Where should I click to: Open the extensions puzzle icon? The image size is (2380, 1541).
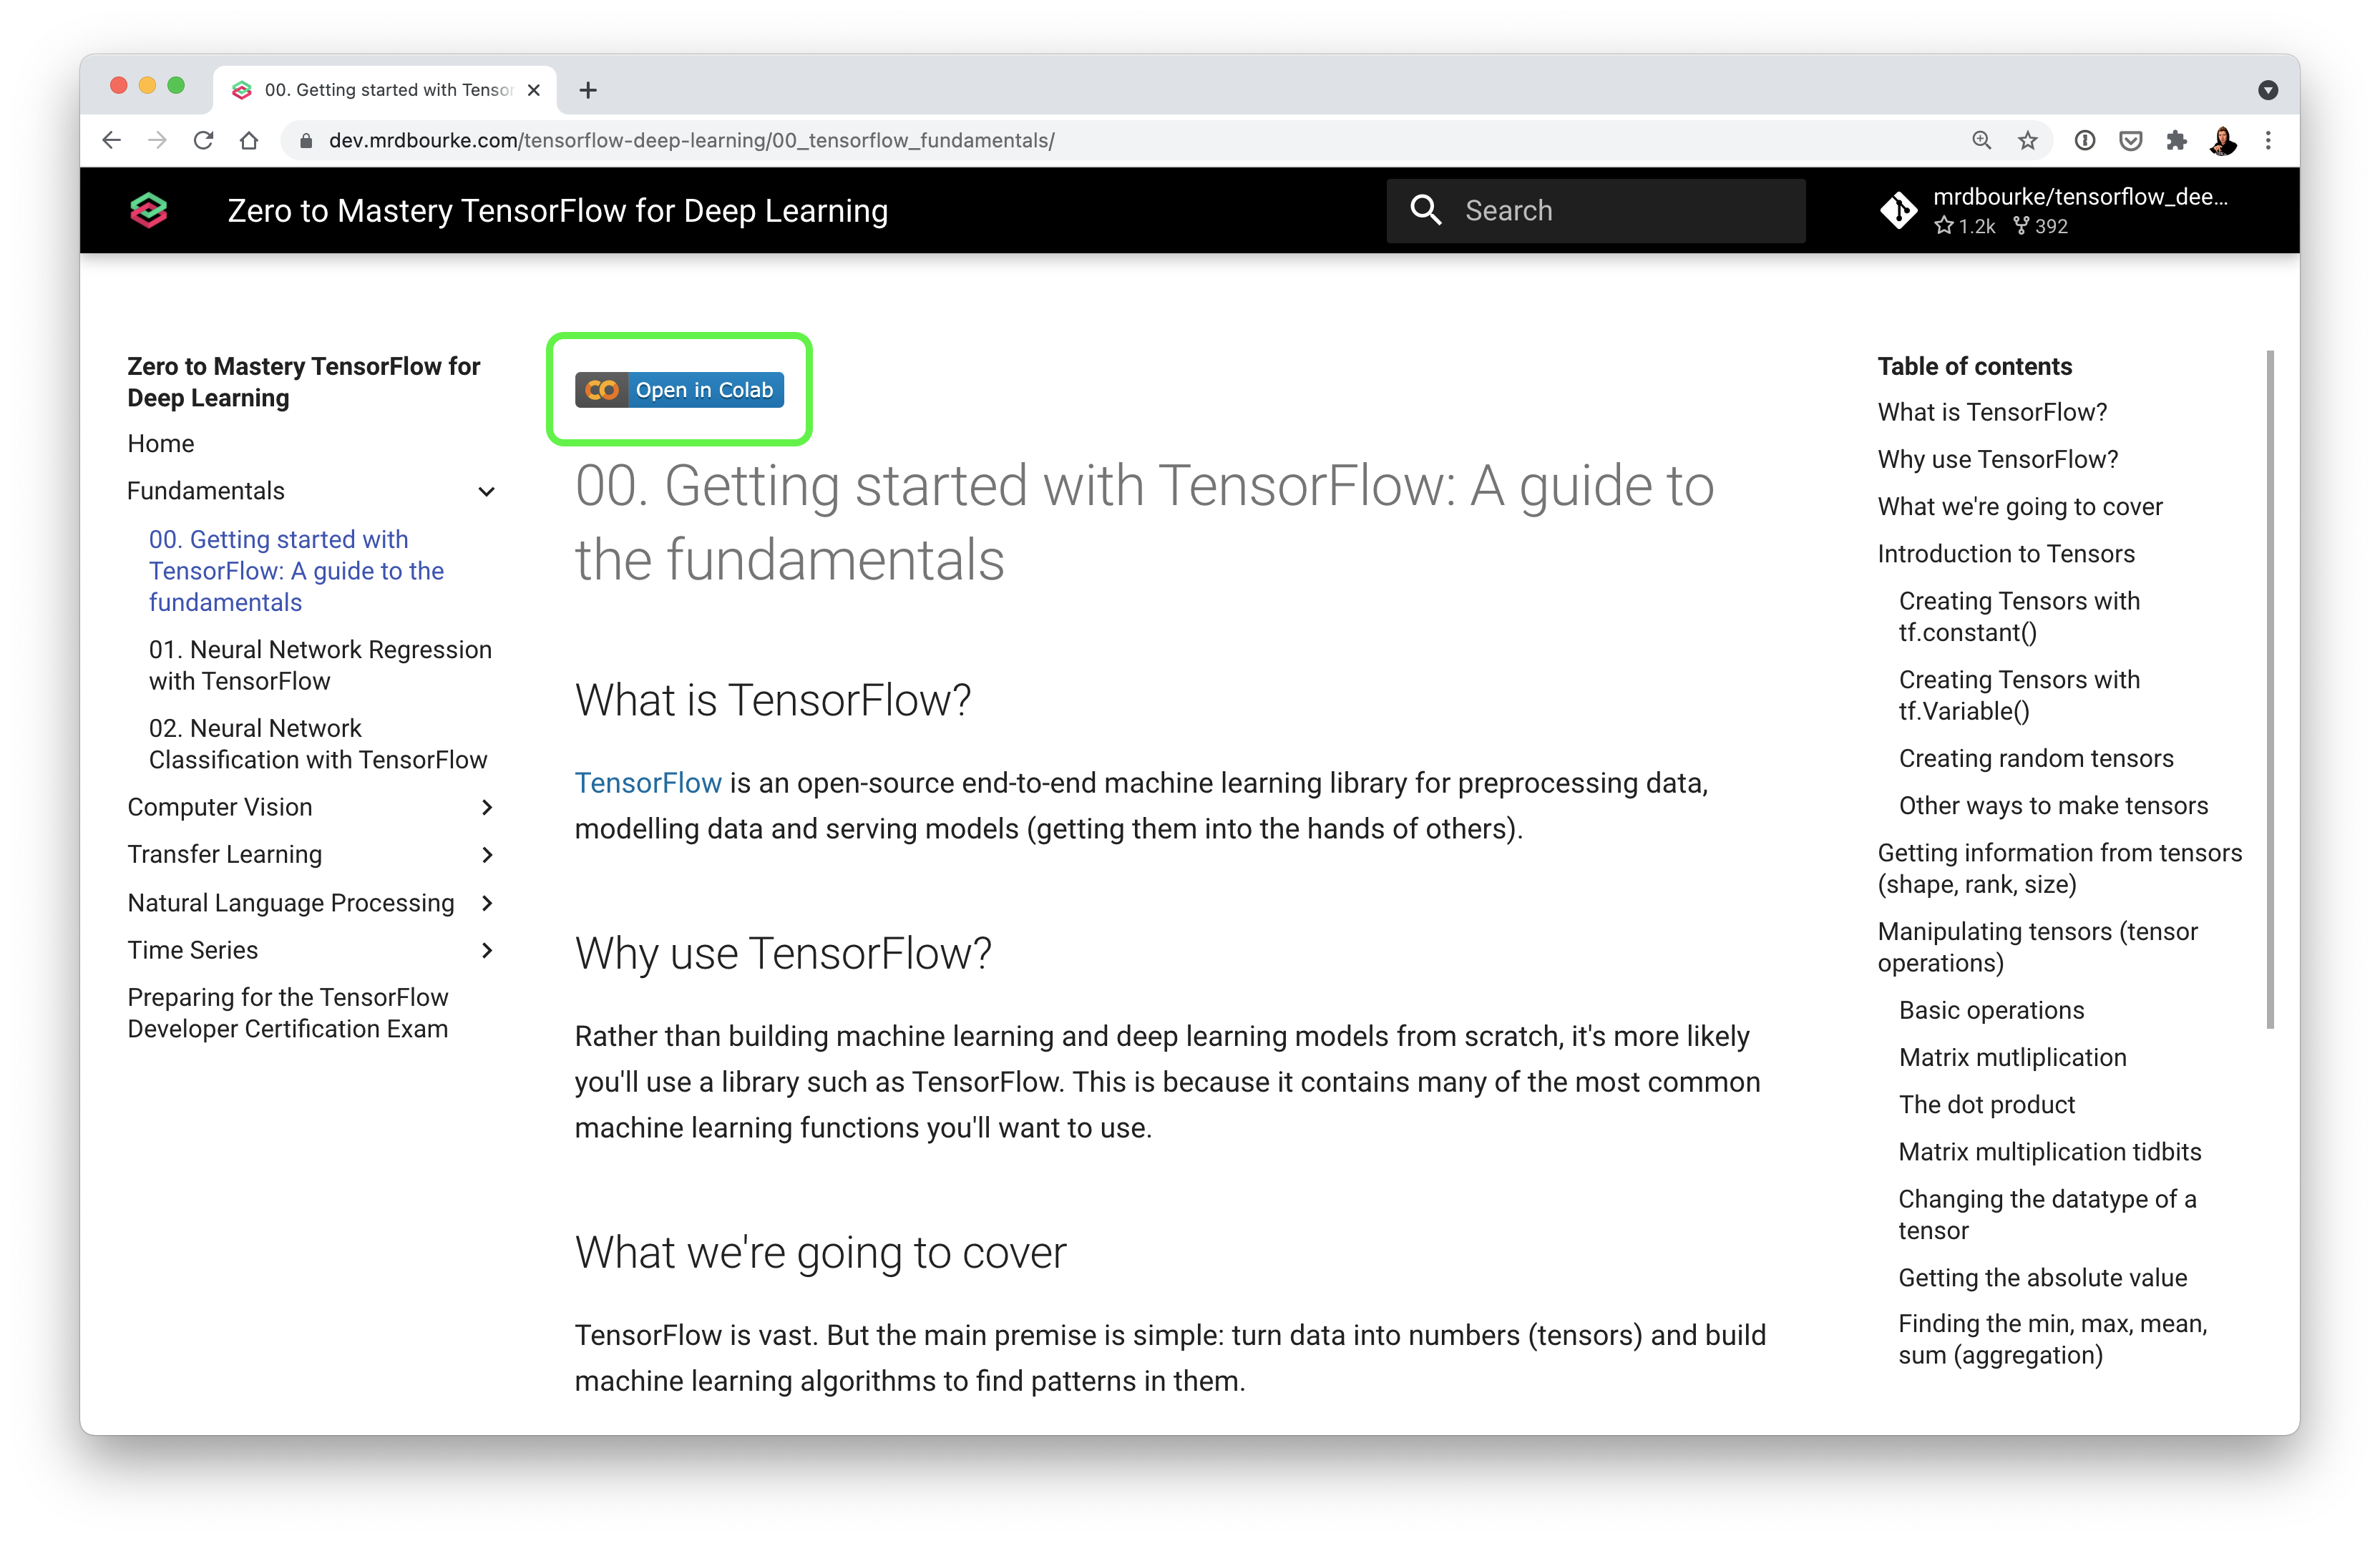[2176, 141]
